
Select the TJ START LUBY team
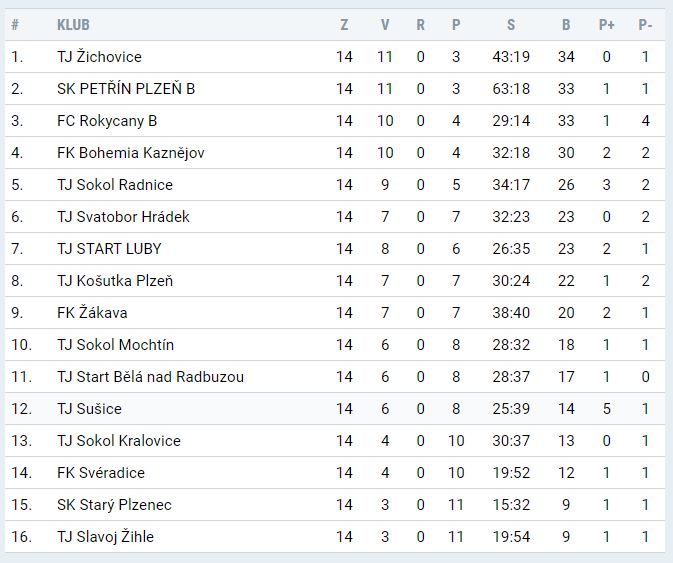click(109, 249)
